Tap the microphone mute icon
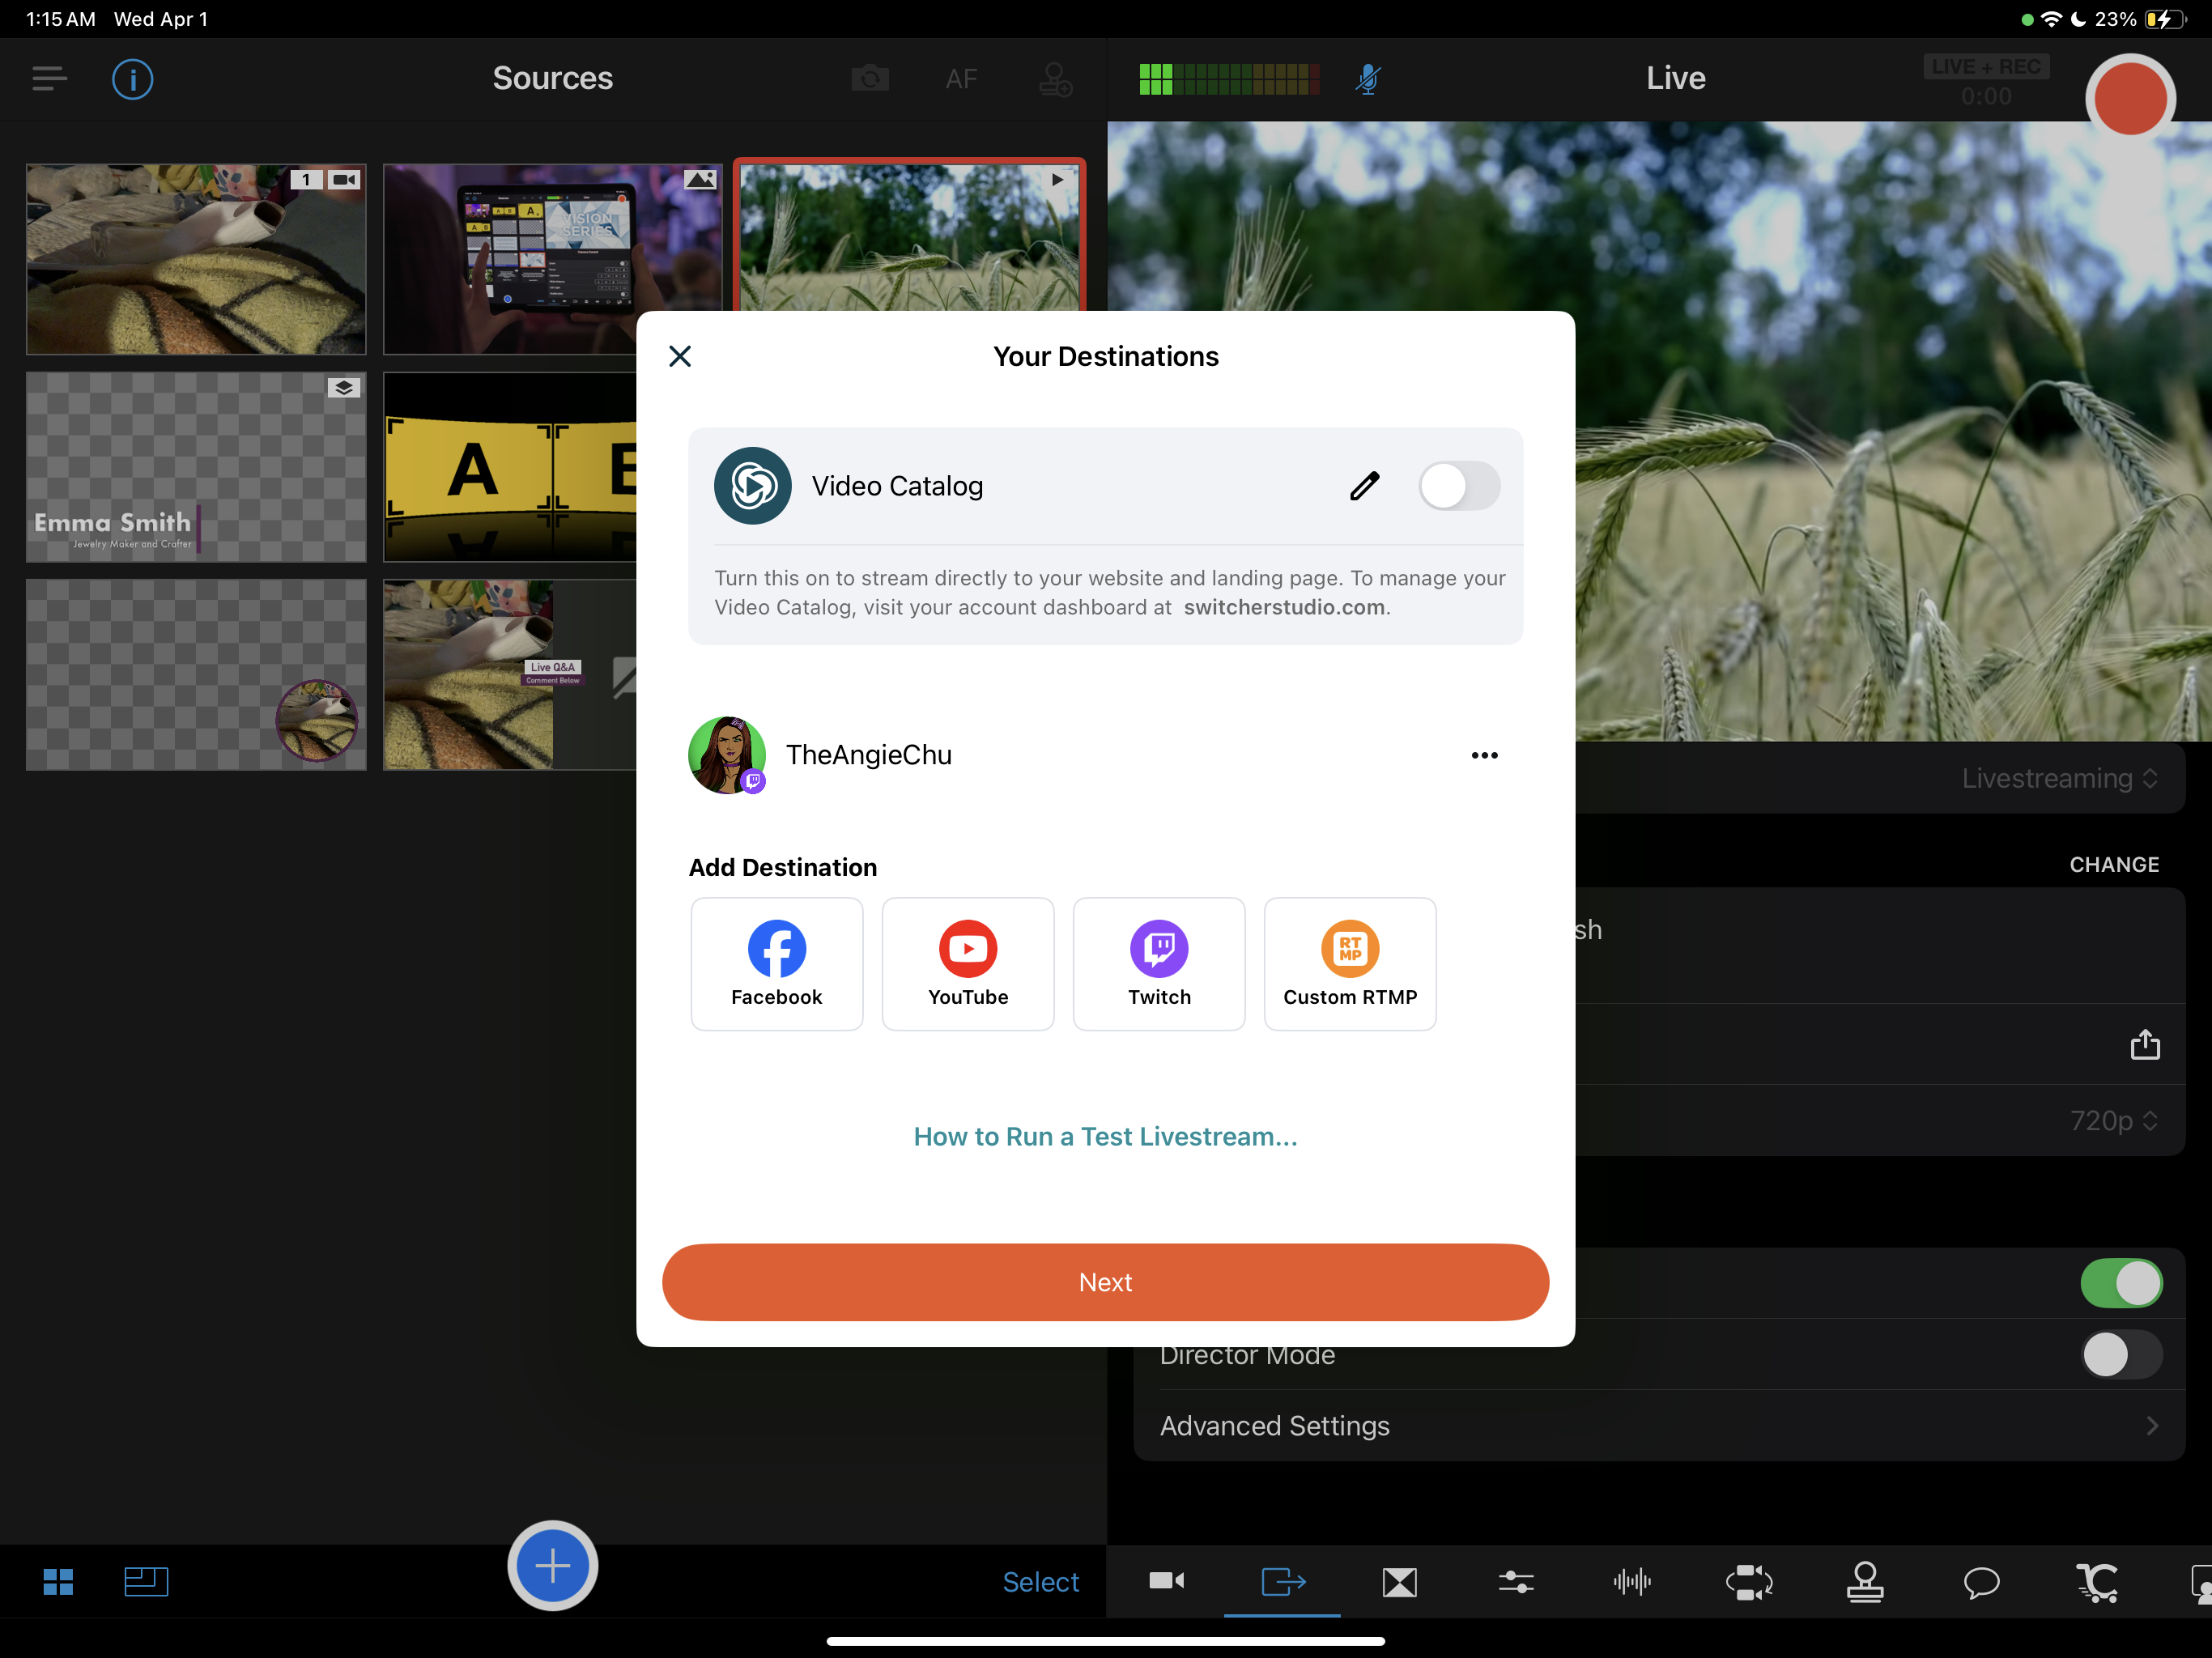Image resolution: width=2212 pixels, height=1658 pixels. [1367, 79]
